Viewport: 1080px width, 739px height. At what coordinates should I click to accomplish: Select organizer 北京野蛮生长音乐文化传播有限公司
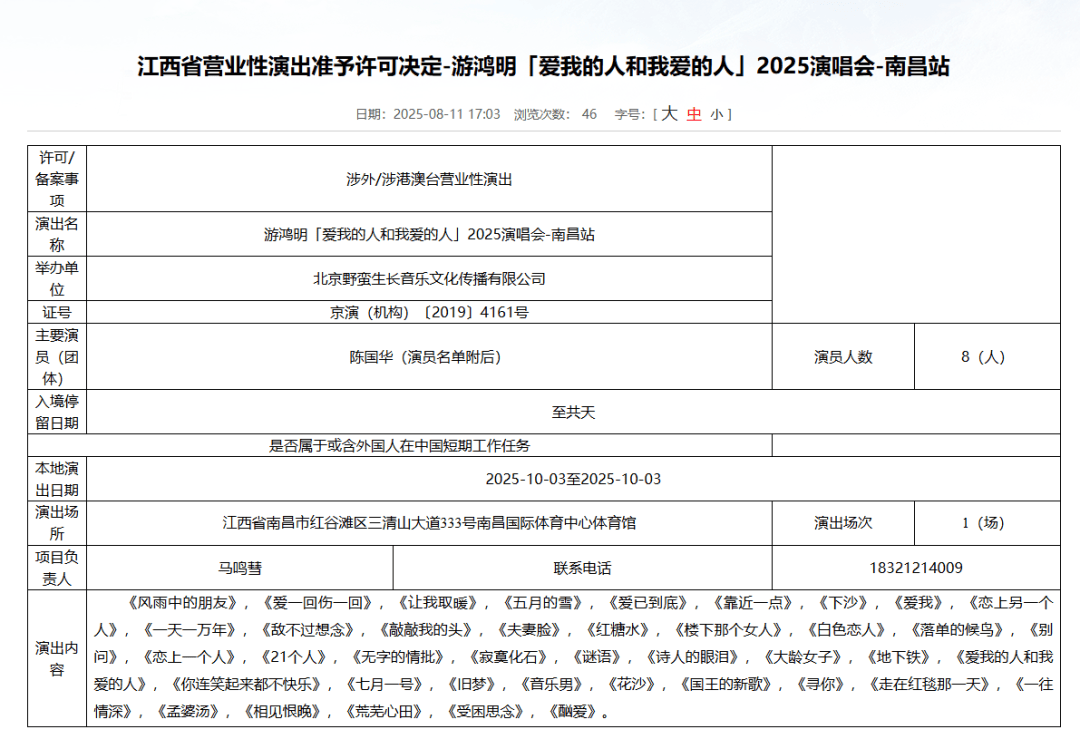click(429, 279)
